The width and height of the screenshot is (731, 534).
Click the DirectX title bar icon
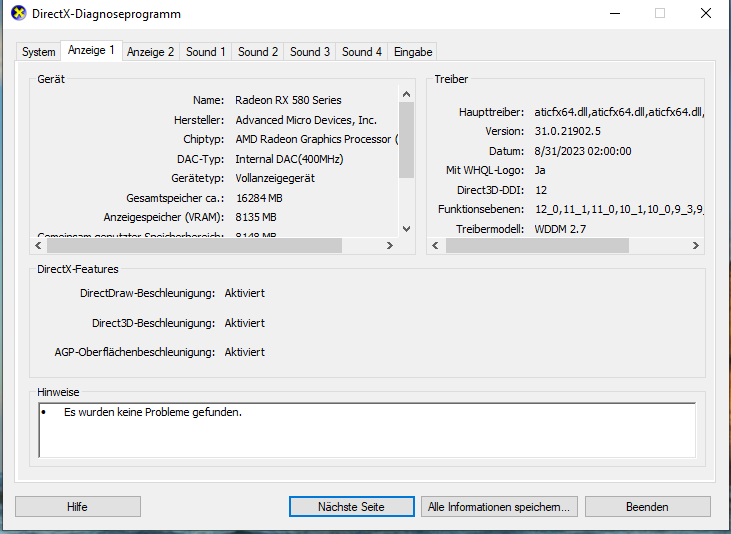19,13
